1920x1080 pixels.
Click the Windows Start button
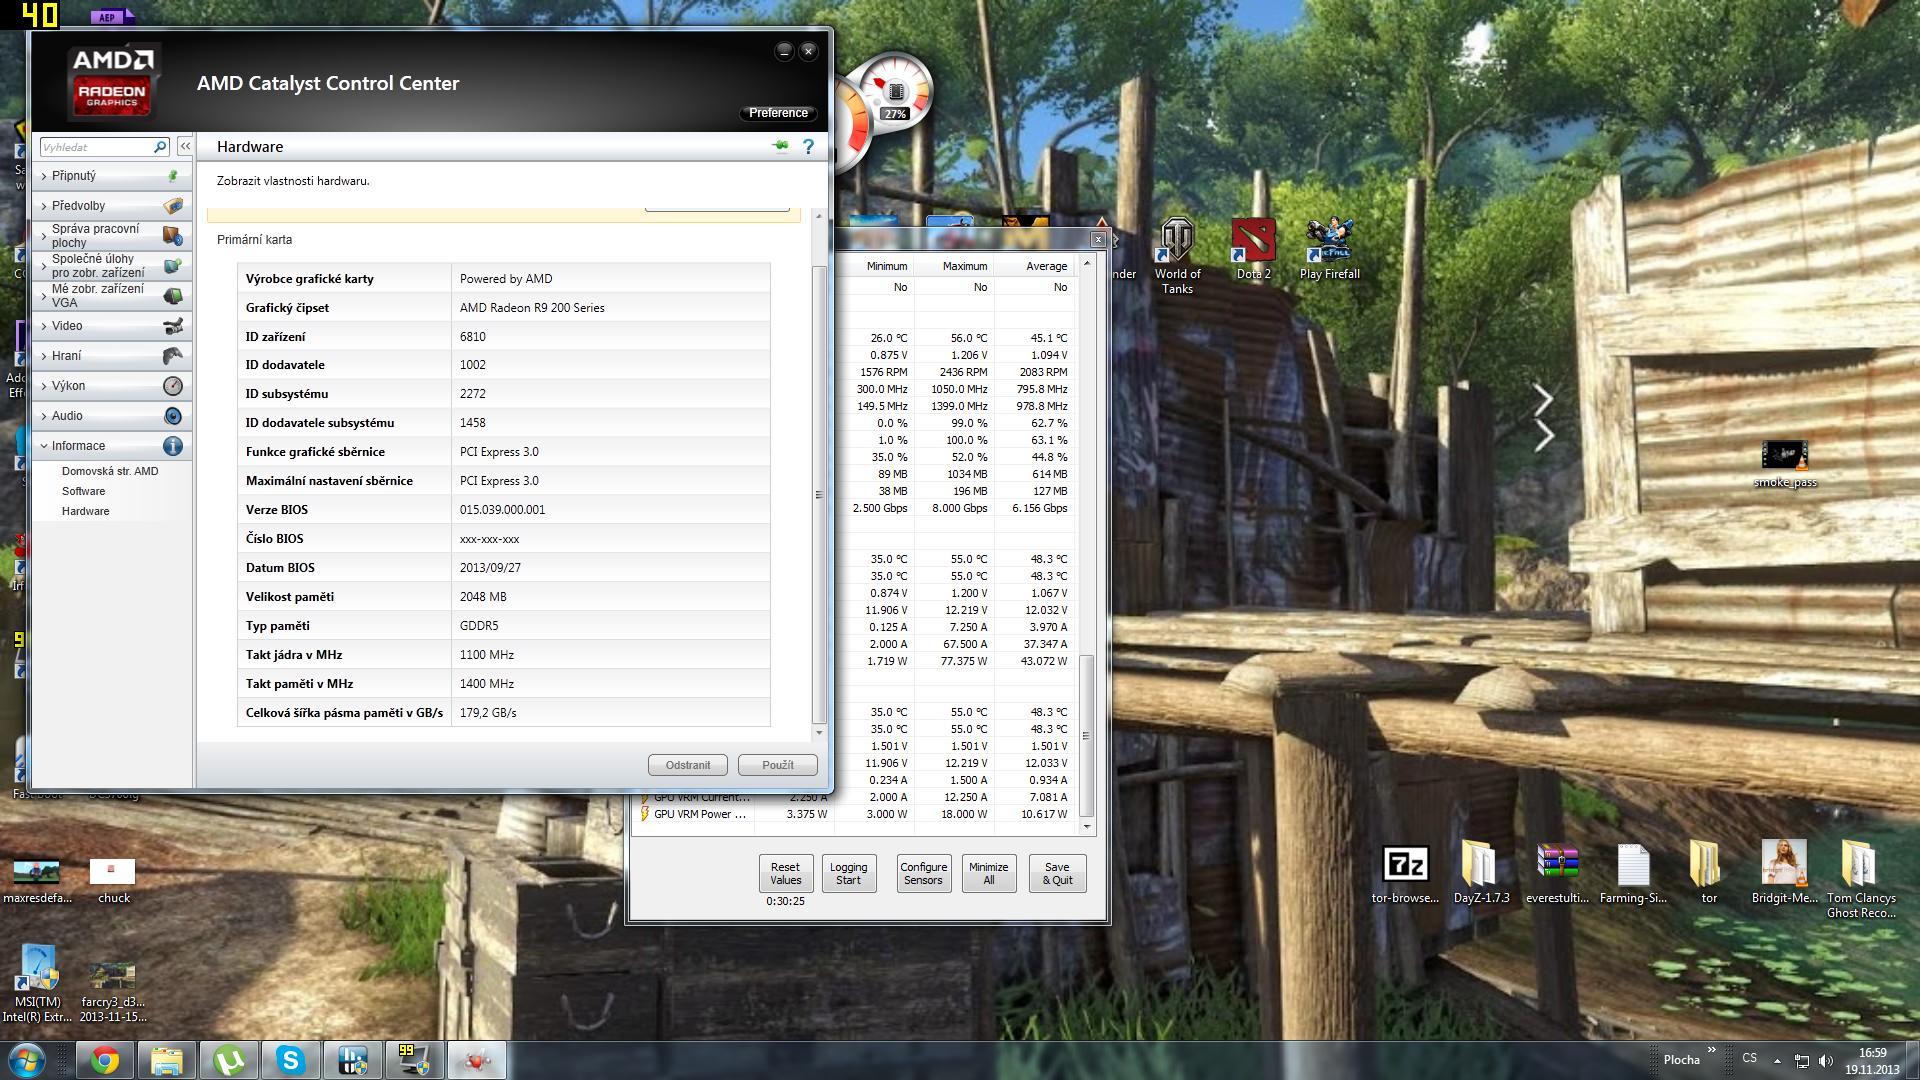point(27,1060)
